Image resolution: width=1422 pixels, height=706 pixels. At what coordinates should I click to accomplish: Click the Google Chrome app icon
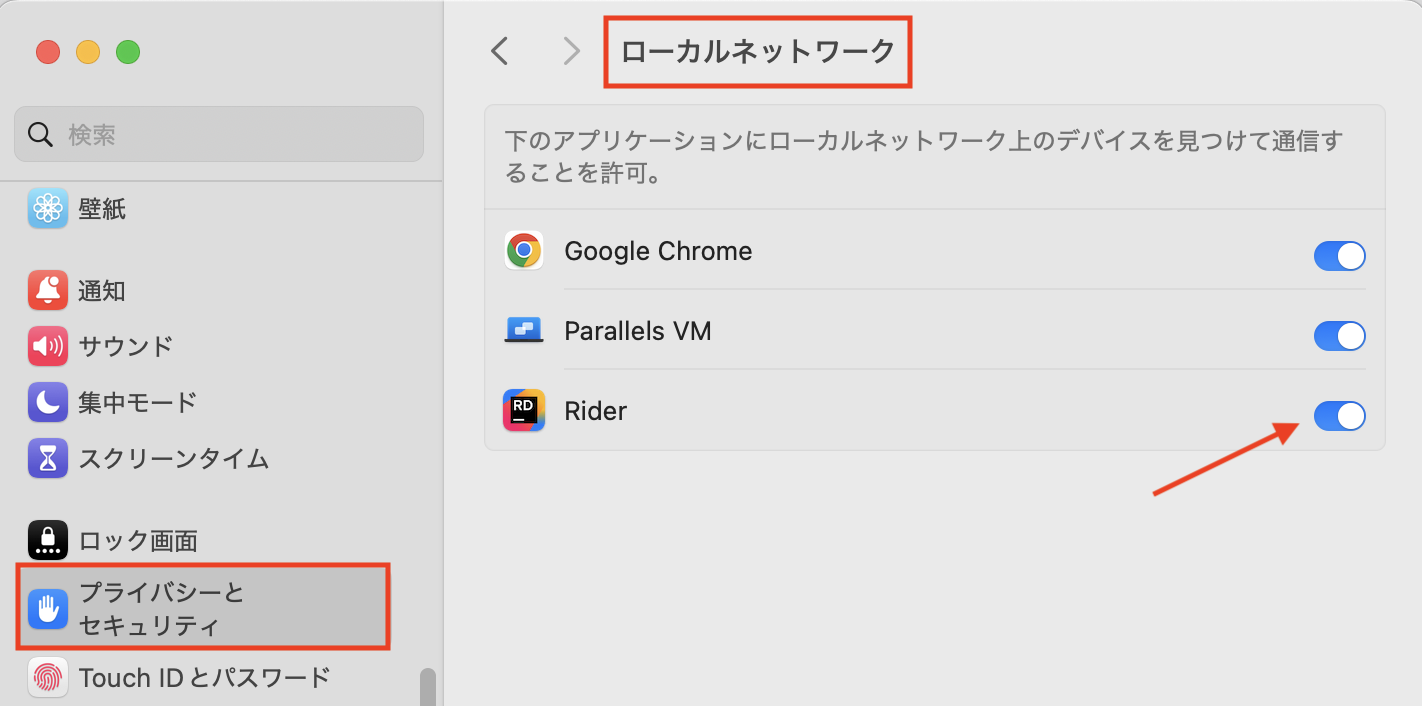pos(524,250)
